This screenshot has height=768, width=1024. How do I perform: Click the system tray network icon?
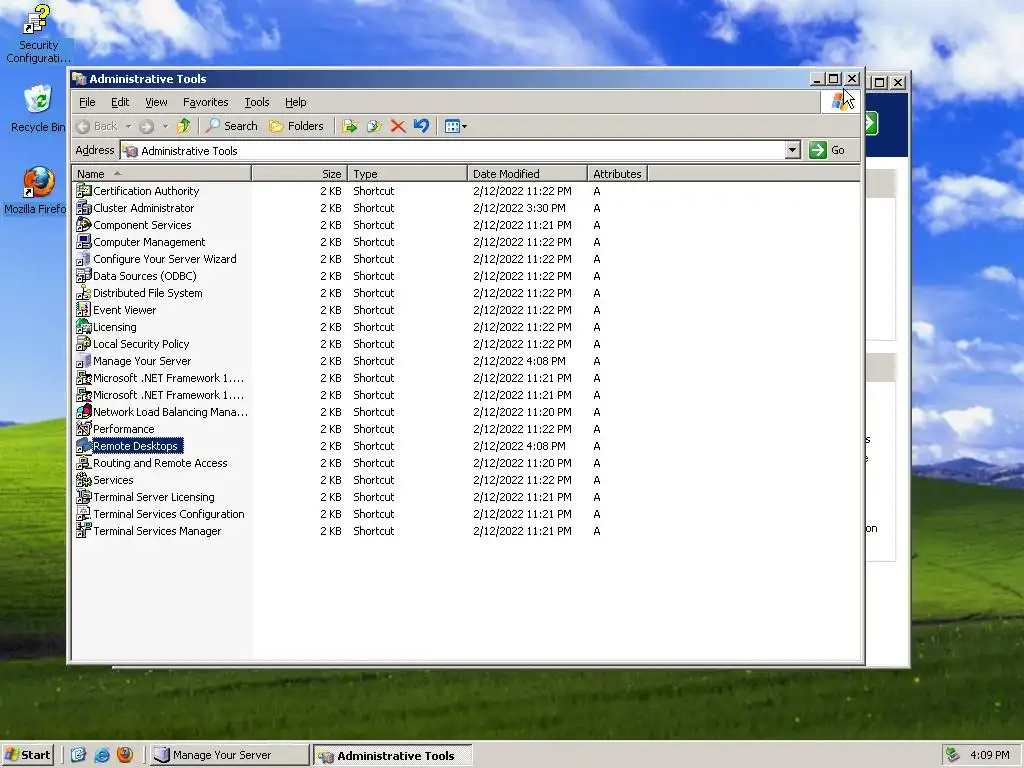tap(953, 755)
